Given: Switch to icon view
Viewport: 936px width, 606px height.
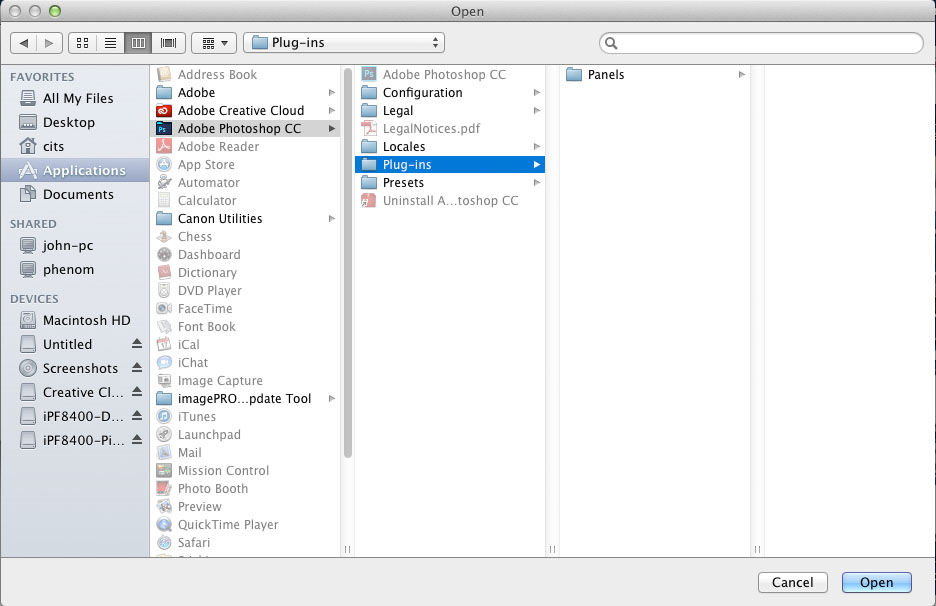Looking at the screenshot, I should point(82,42).
